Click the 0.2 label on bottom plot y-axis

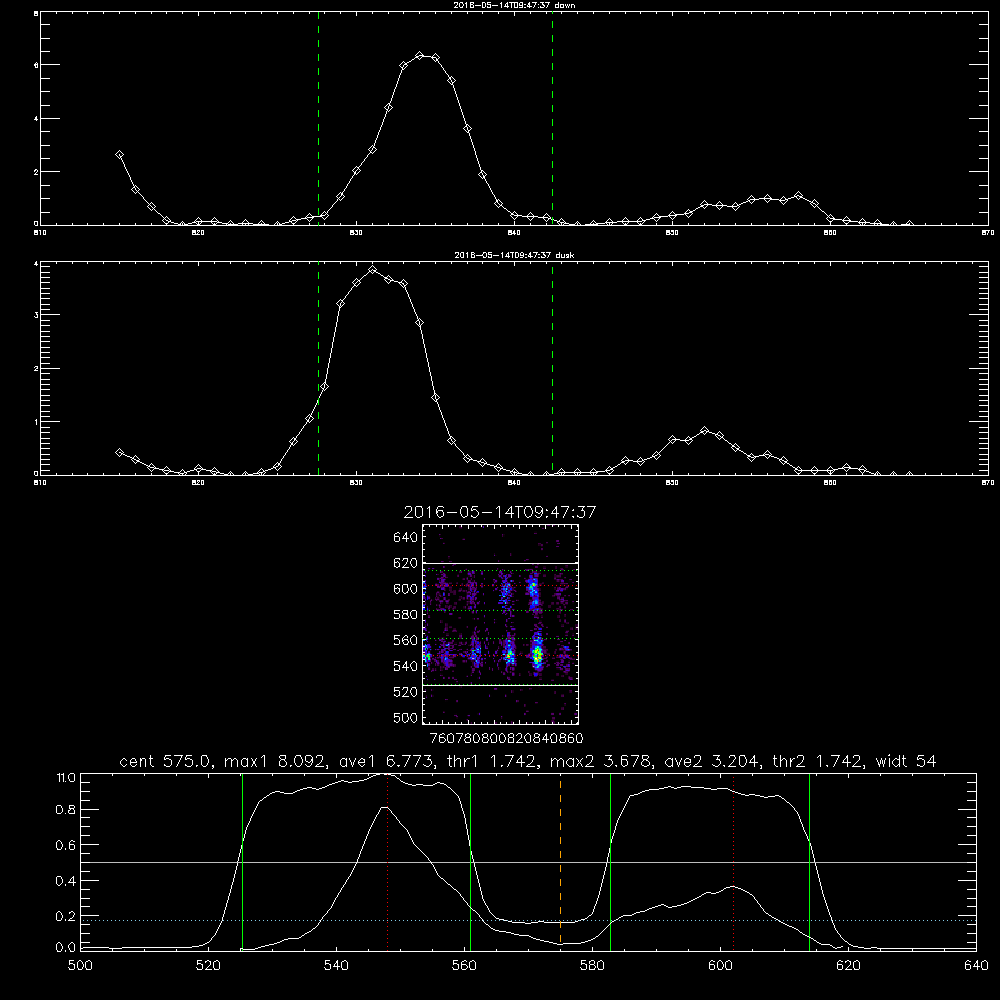click(66, 916)
